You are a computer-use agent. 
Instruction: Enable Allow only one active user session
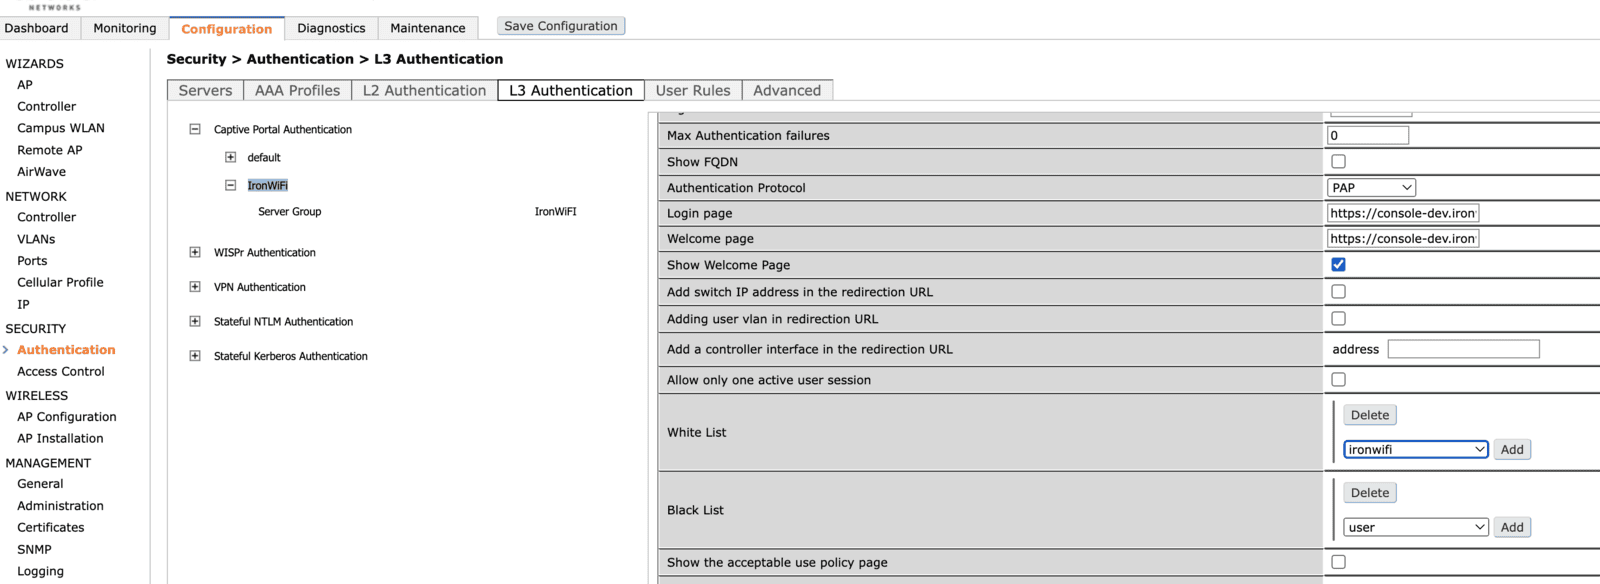pos(1338,379)
